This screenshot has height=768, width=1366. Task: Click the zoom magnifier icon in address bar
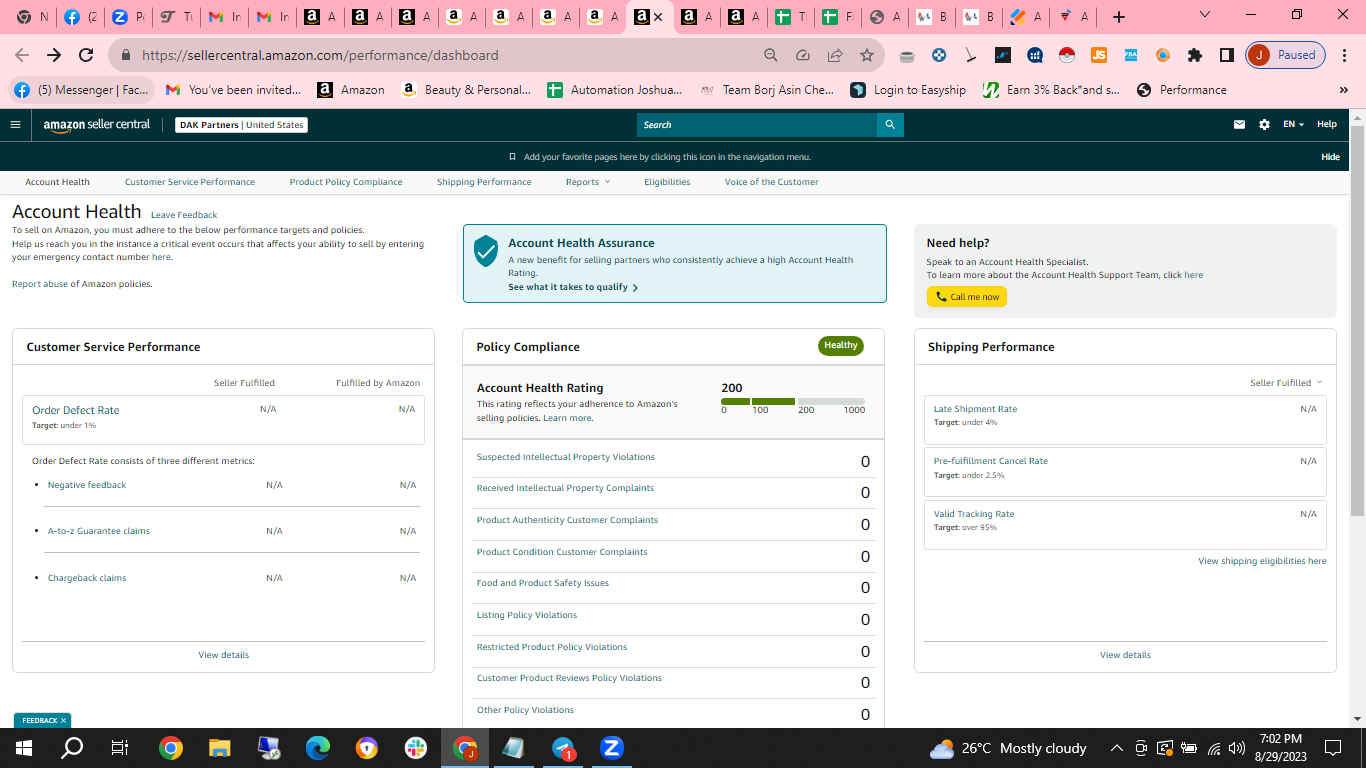tap(771, 55)
